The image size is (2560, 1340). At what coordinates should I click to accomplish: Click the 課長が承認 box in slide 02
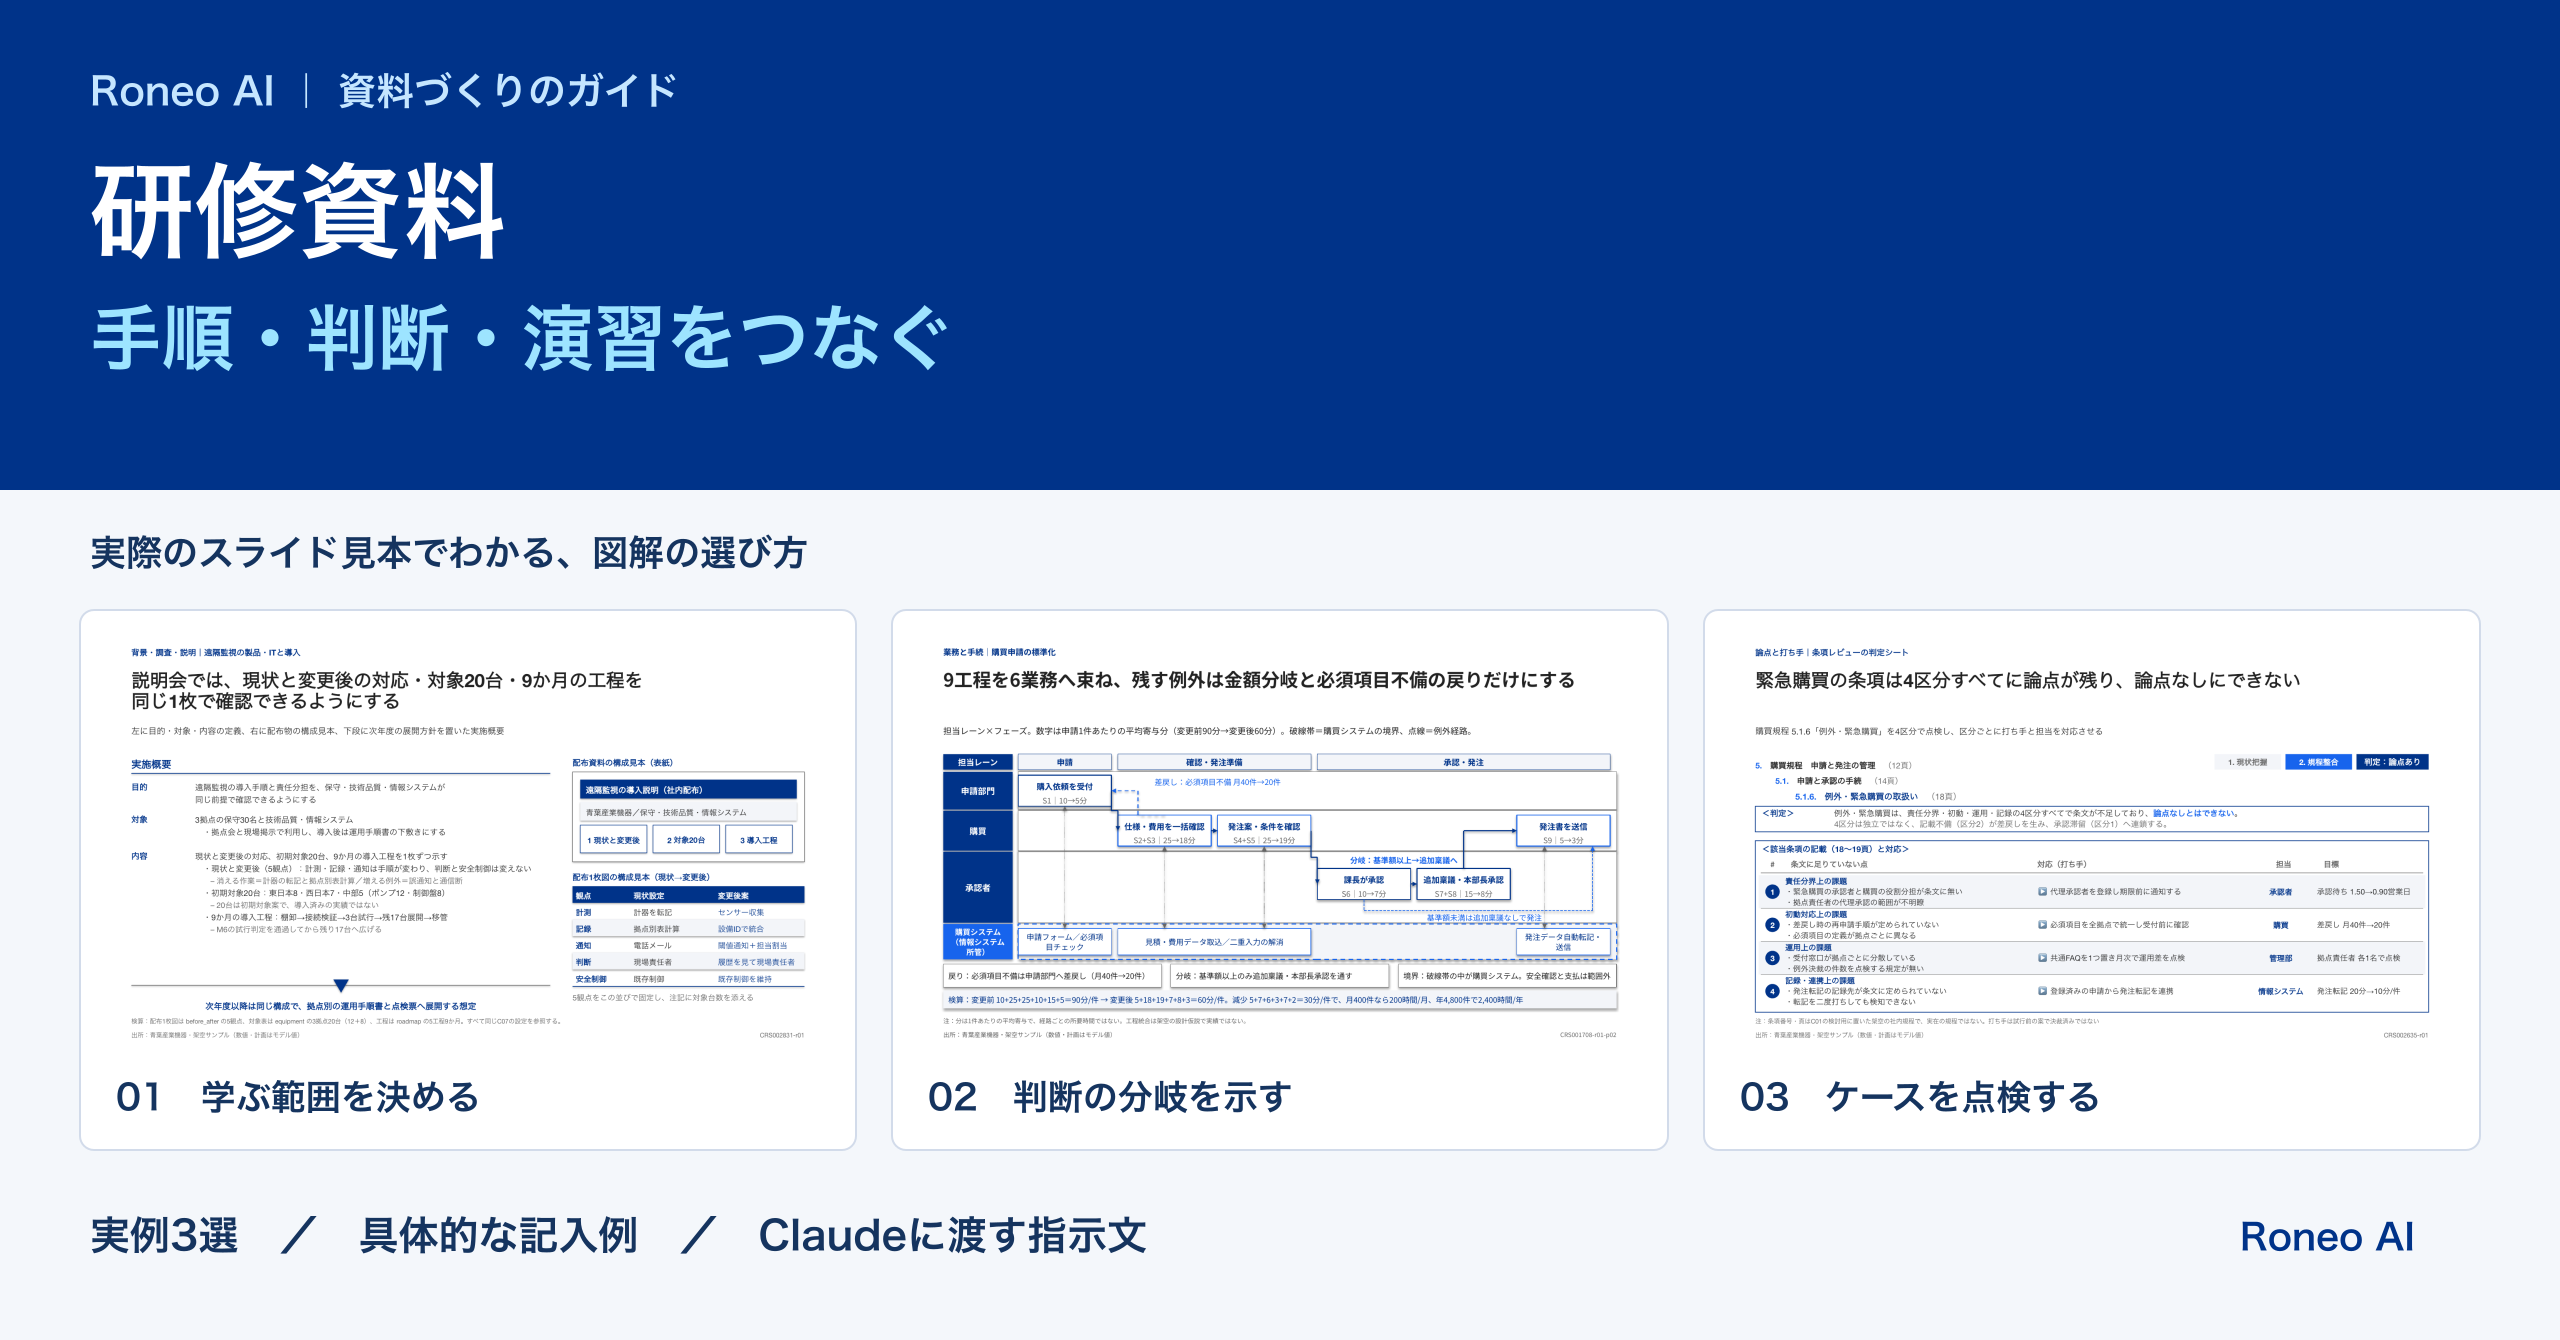tap(1364, 885)
